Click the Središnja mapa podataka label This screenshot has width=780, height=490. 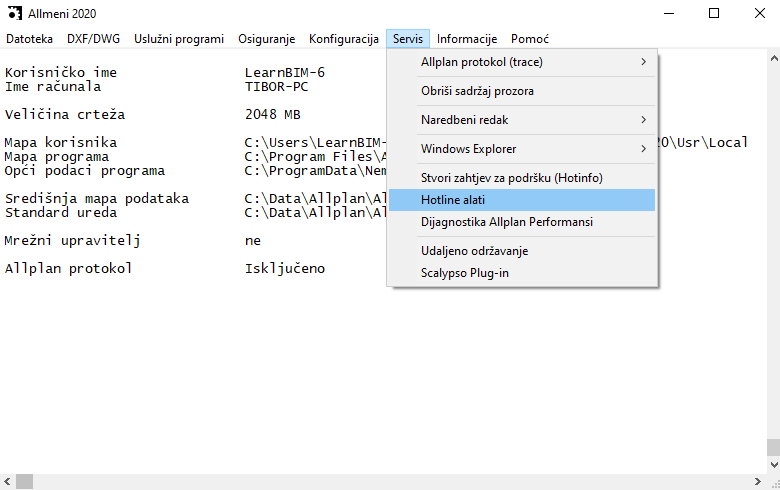click(97, 198)
